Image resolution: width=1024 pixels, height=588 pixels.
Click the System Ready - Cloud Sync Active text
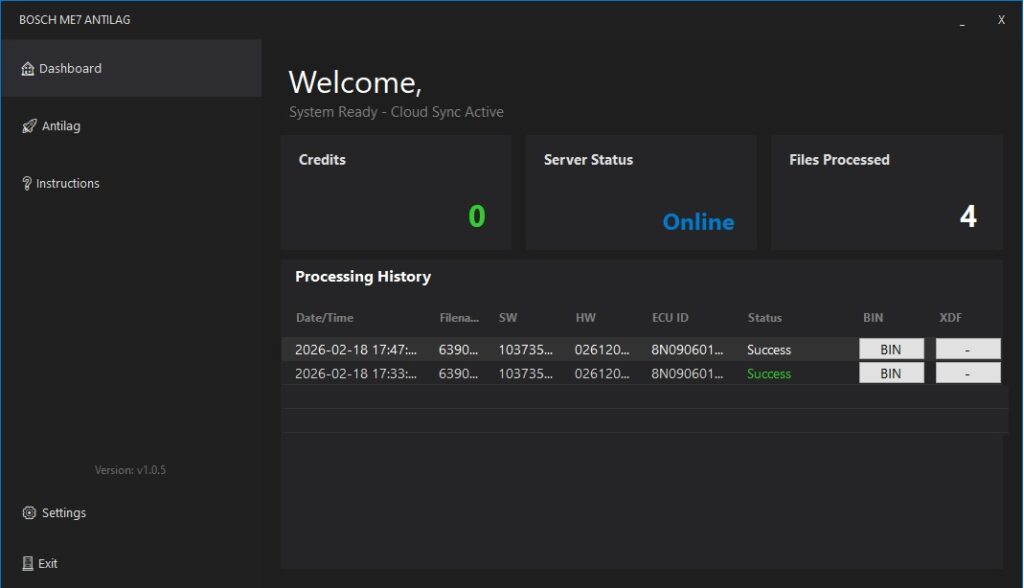[396, 112]
